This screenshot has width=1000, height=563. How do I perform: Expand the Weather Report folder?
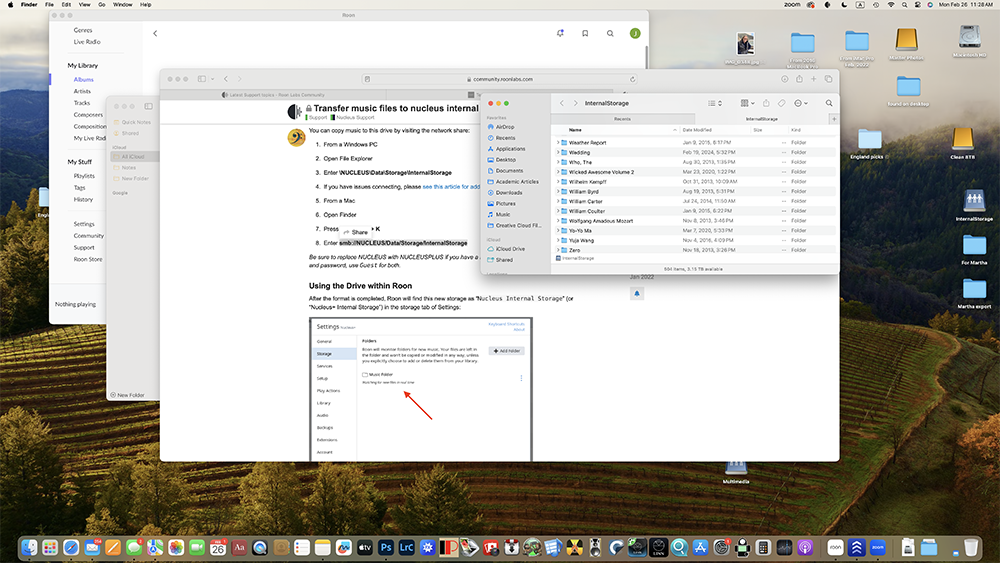pyautogui.click(x=558, y=143)
